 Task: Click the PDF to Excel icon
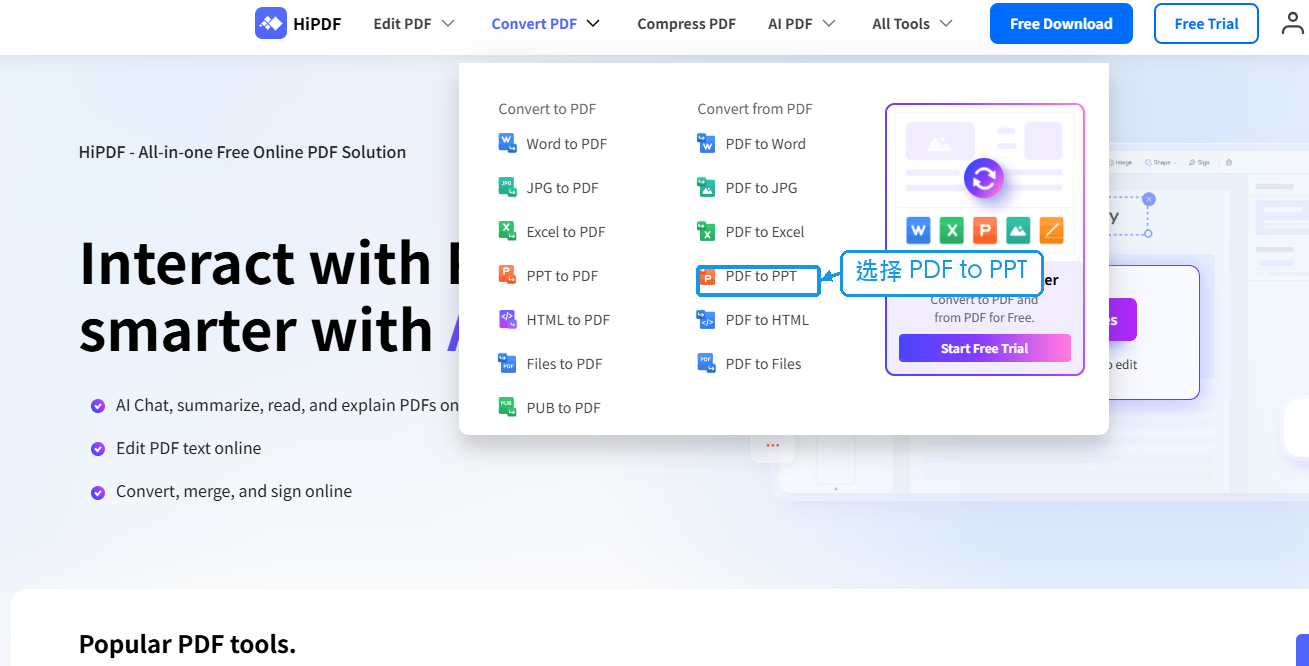(707, 231)
